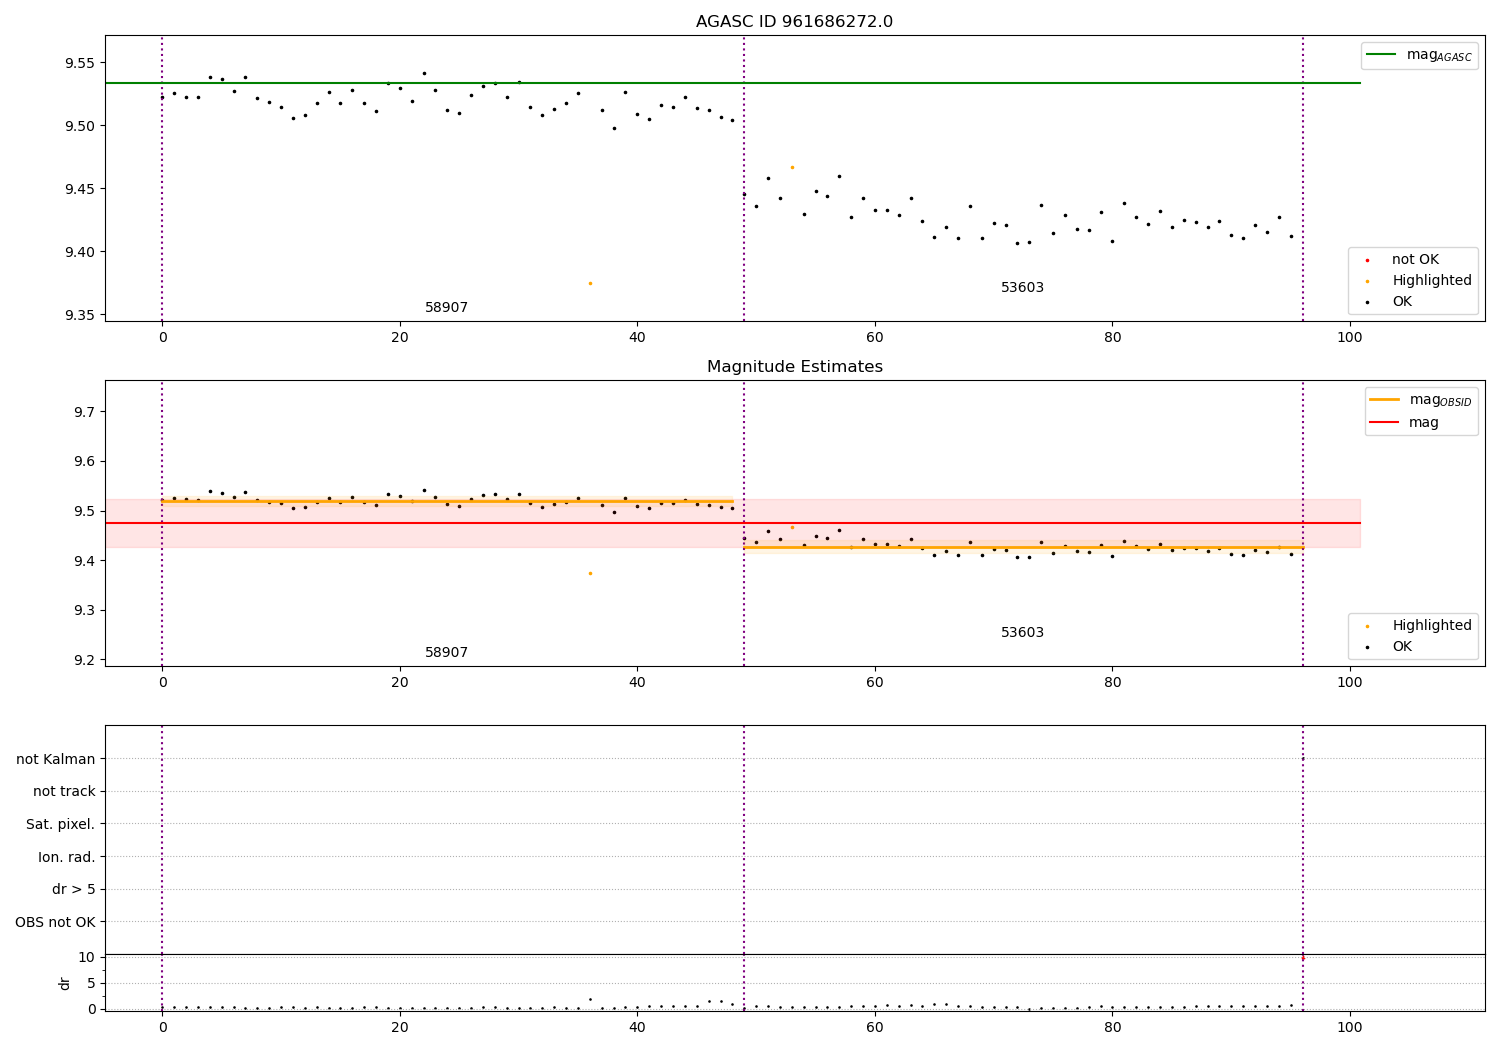Click the "OBS not OK" axis label
The image size is (1500, 1050).
click(55, 922)
